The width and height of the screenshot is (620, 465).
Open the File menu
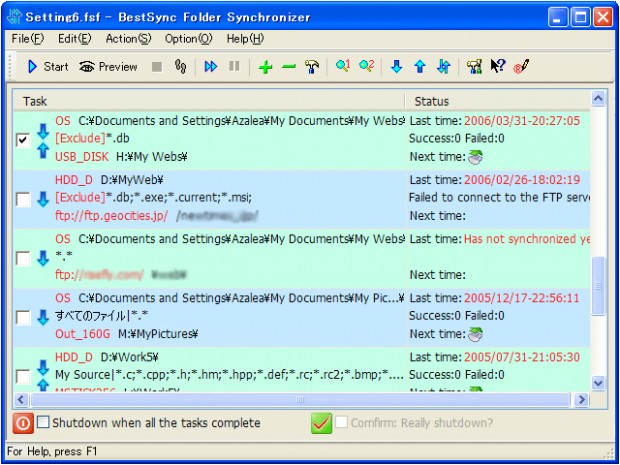[28, 39]
